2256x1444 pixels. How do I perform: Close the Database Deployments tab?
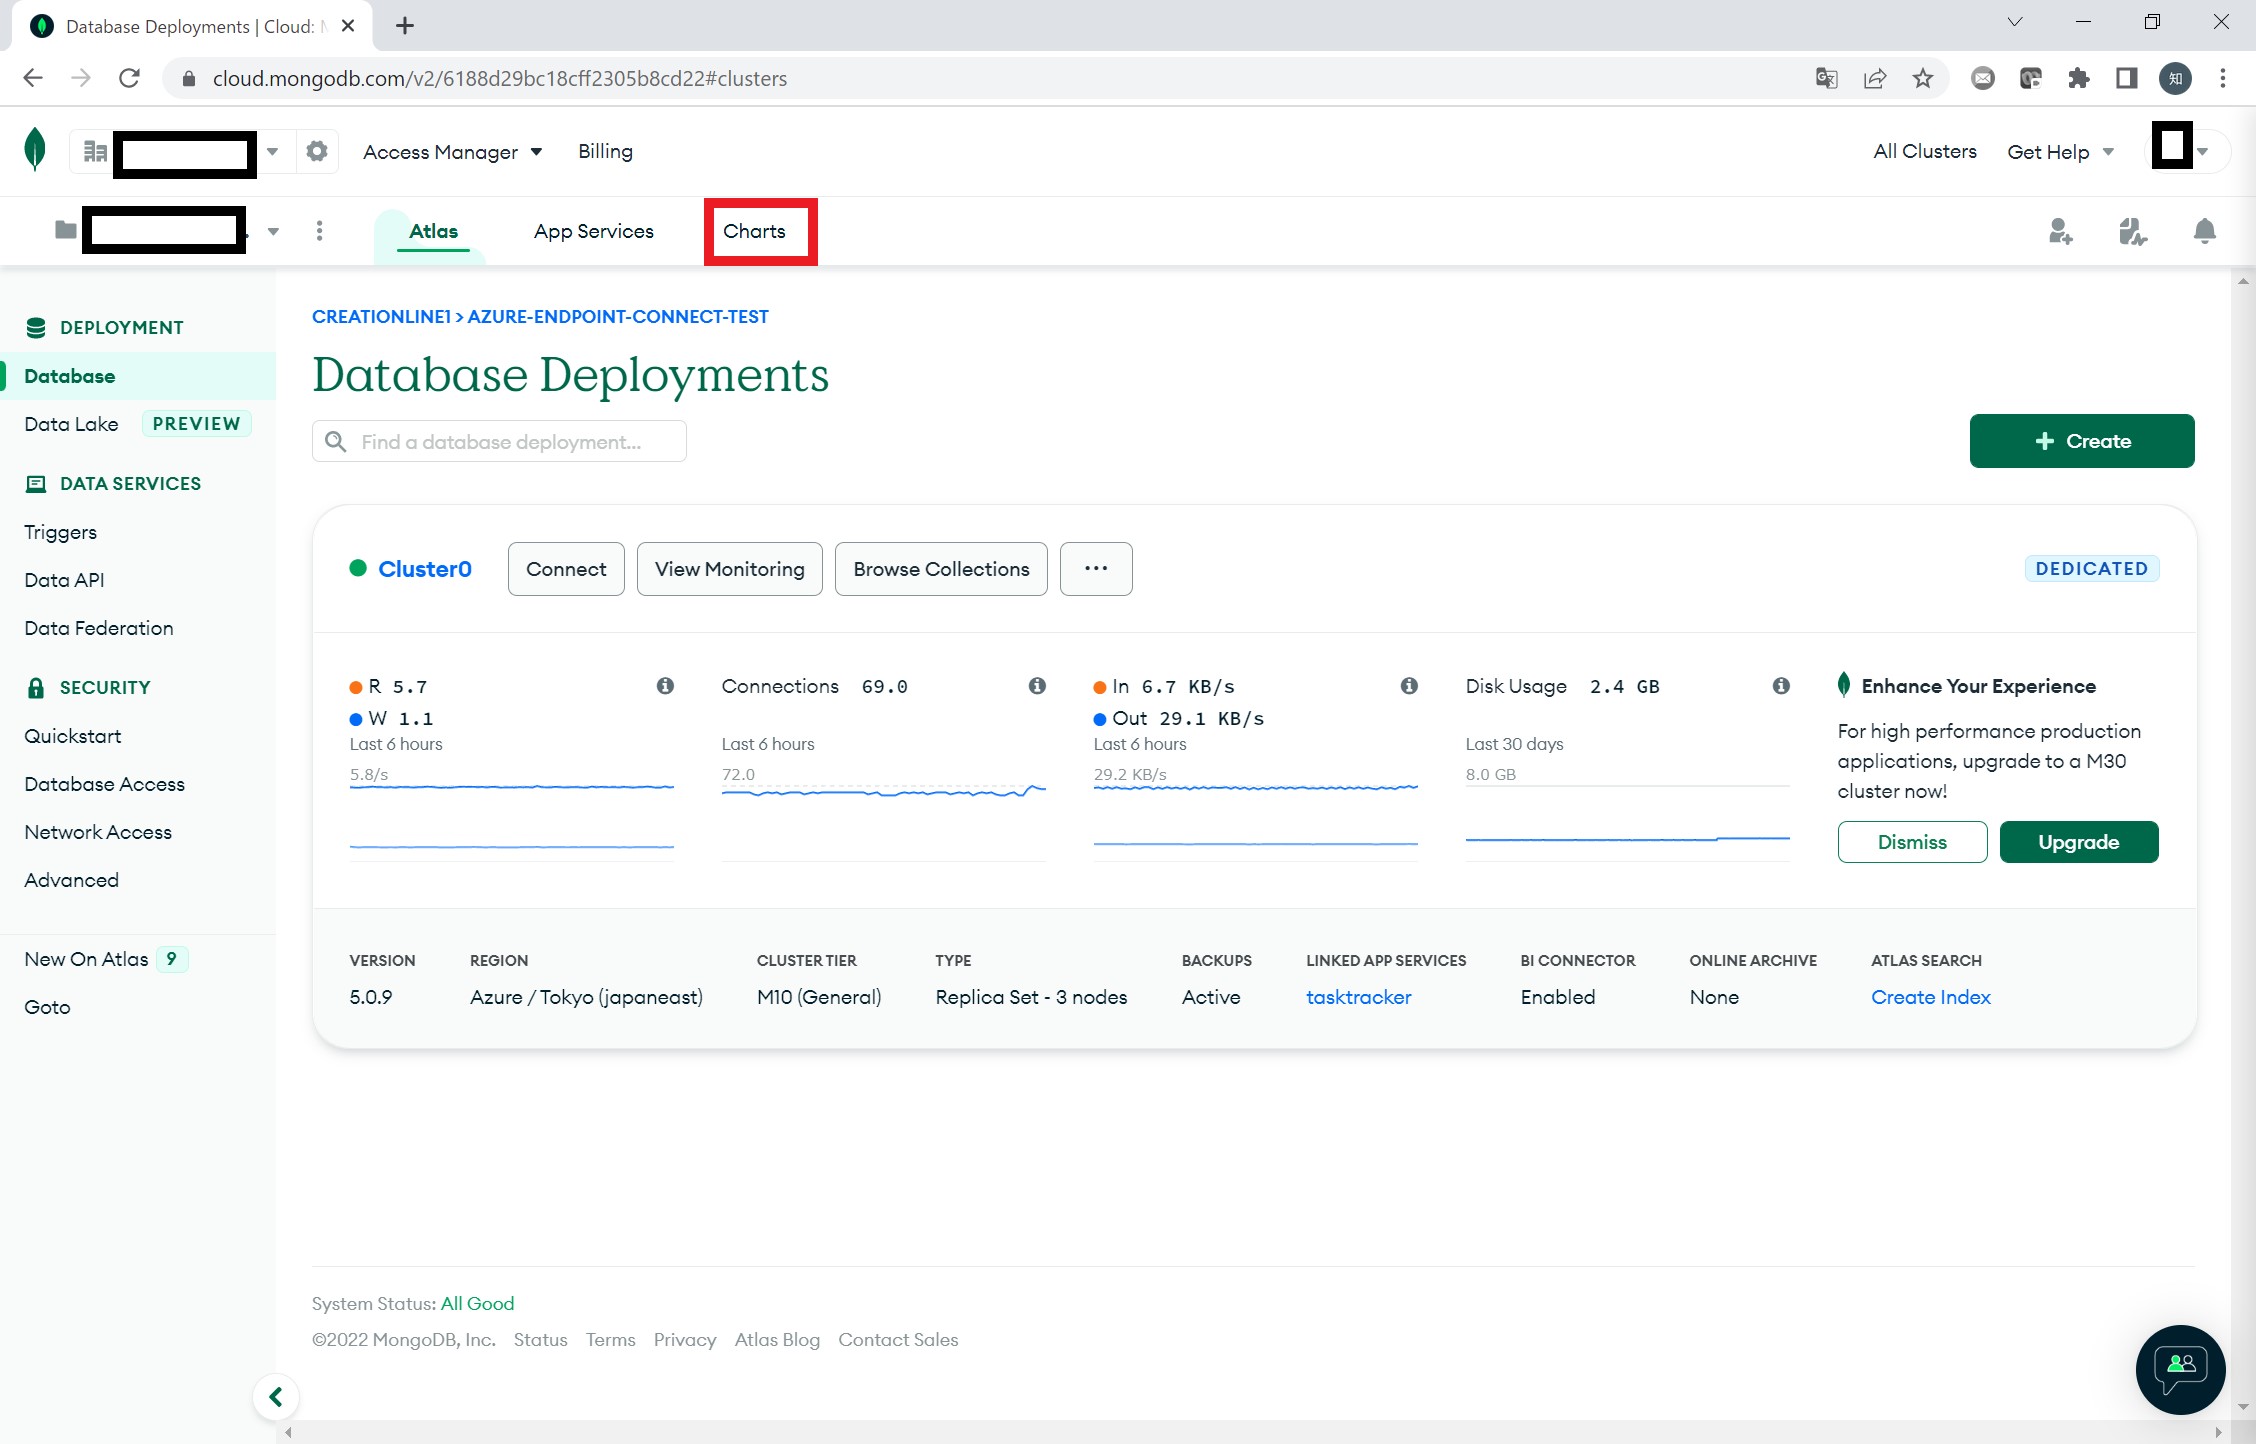(x=348, y=26)
